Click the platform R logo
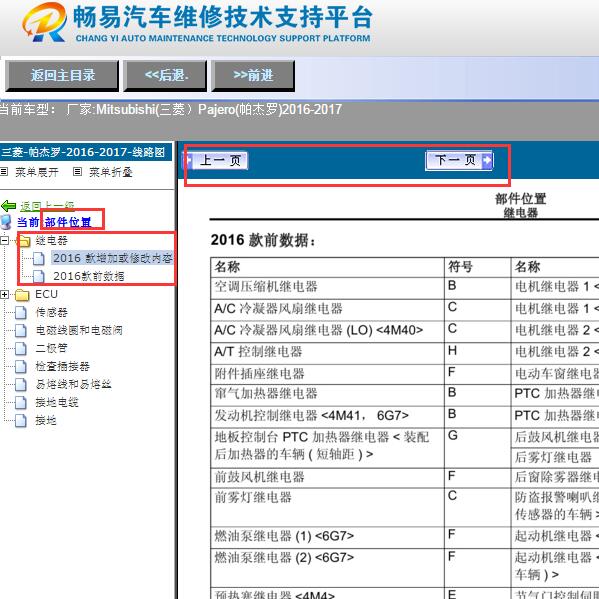This screenshot has width=599, height=599. point(45,22)
